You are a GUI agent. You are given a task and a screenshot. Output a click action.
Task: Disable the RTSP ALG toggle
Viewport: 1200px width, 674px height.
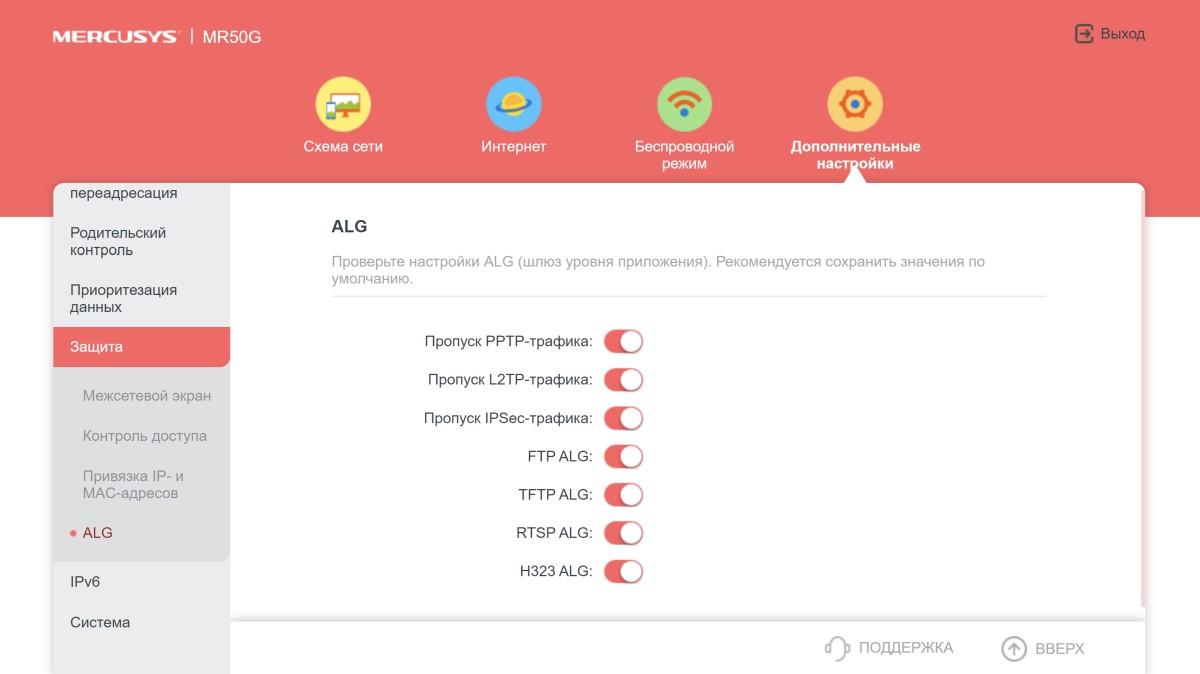pyautogui.click(x=623, y=533)
